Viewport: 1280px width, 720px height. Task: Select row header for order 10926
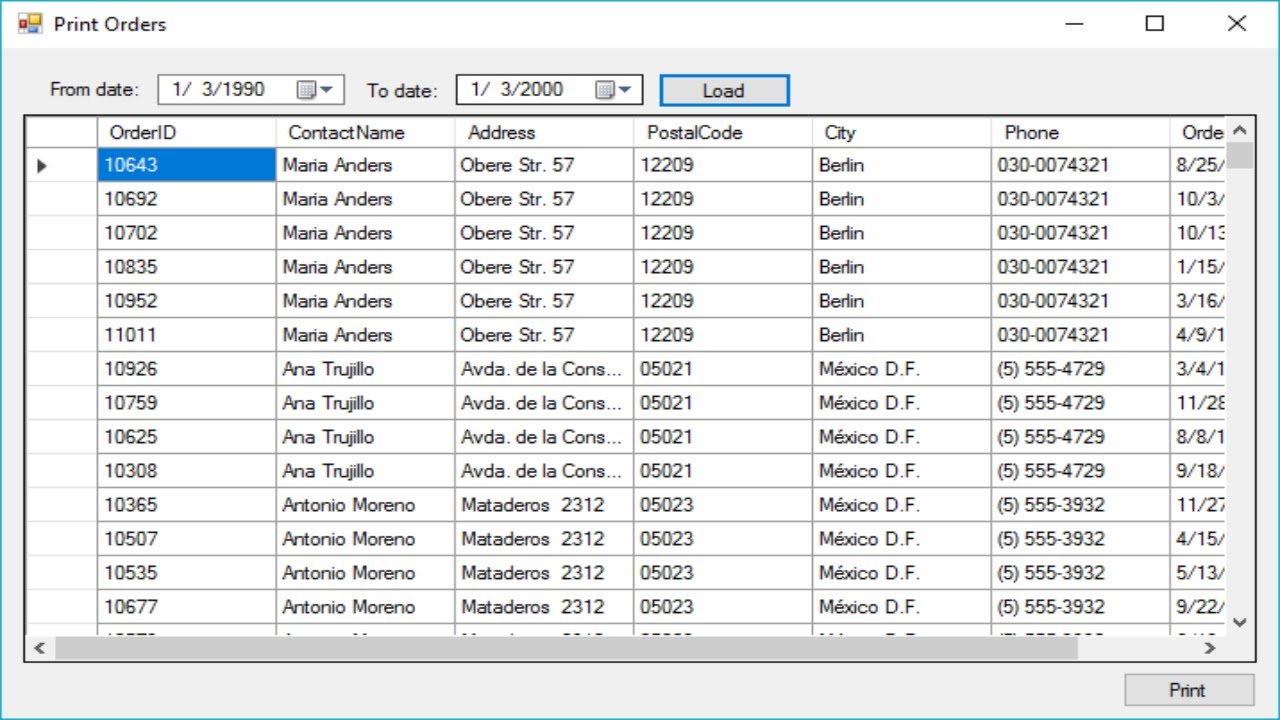(61, 369)
